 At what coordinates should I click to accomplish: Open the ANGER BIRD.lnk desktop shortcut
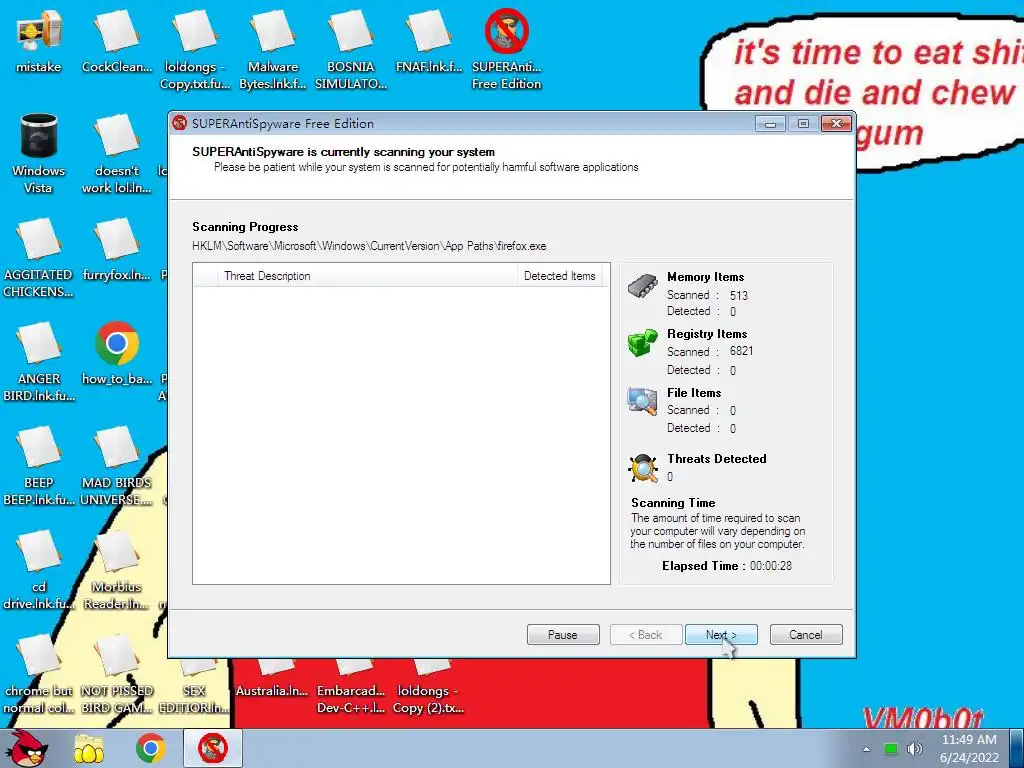[39, 362]
